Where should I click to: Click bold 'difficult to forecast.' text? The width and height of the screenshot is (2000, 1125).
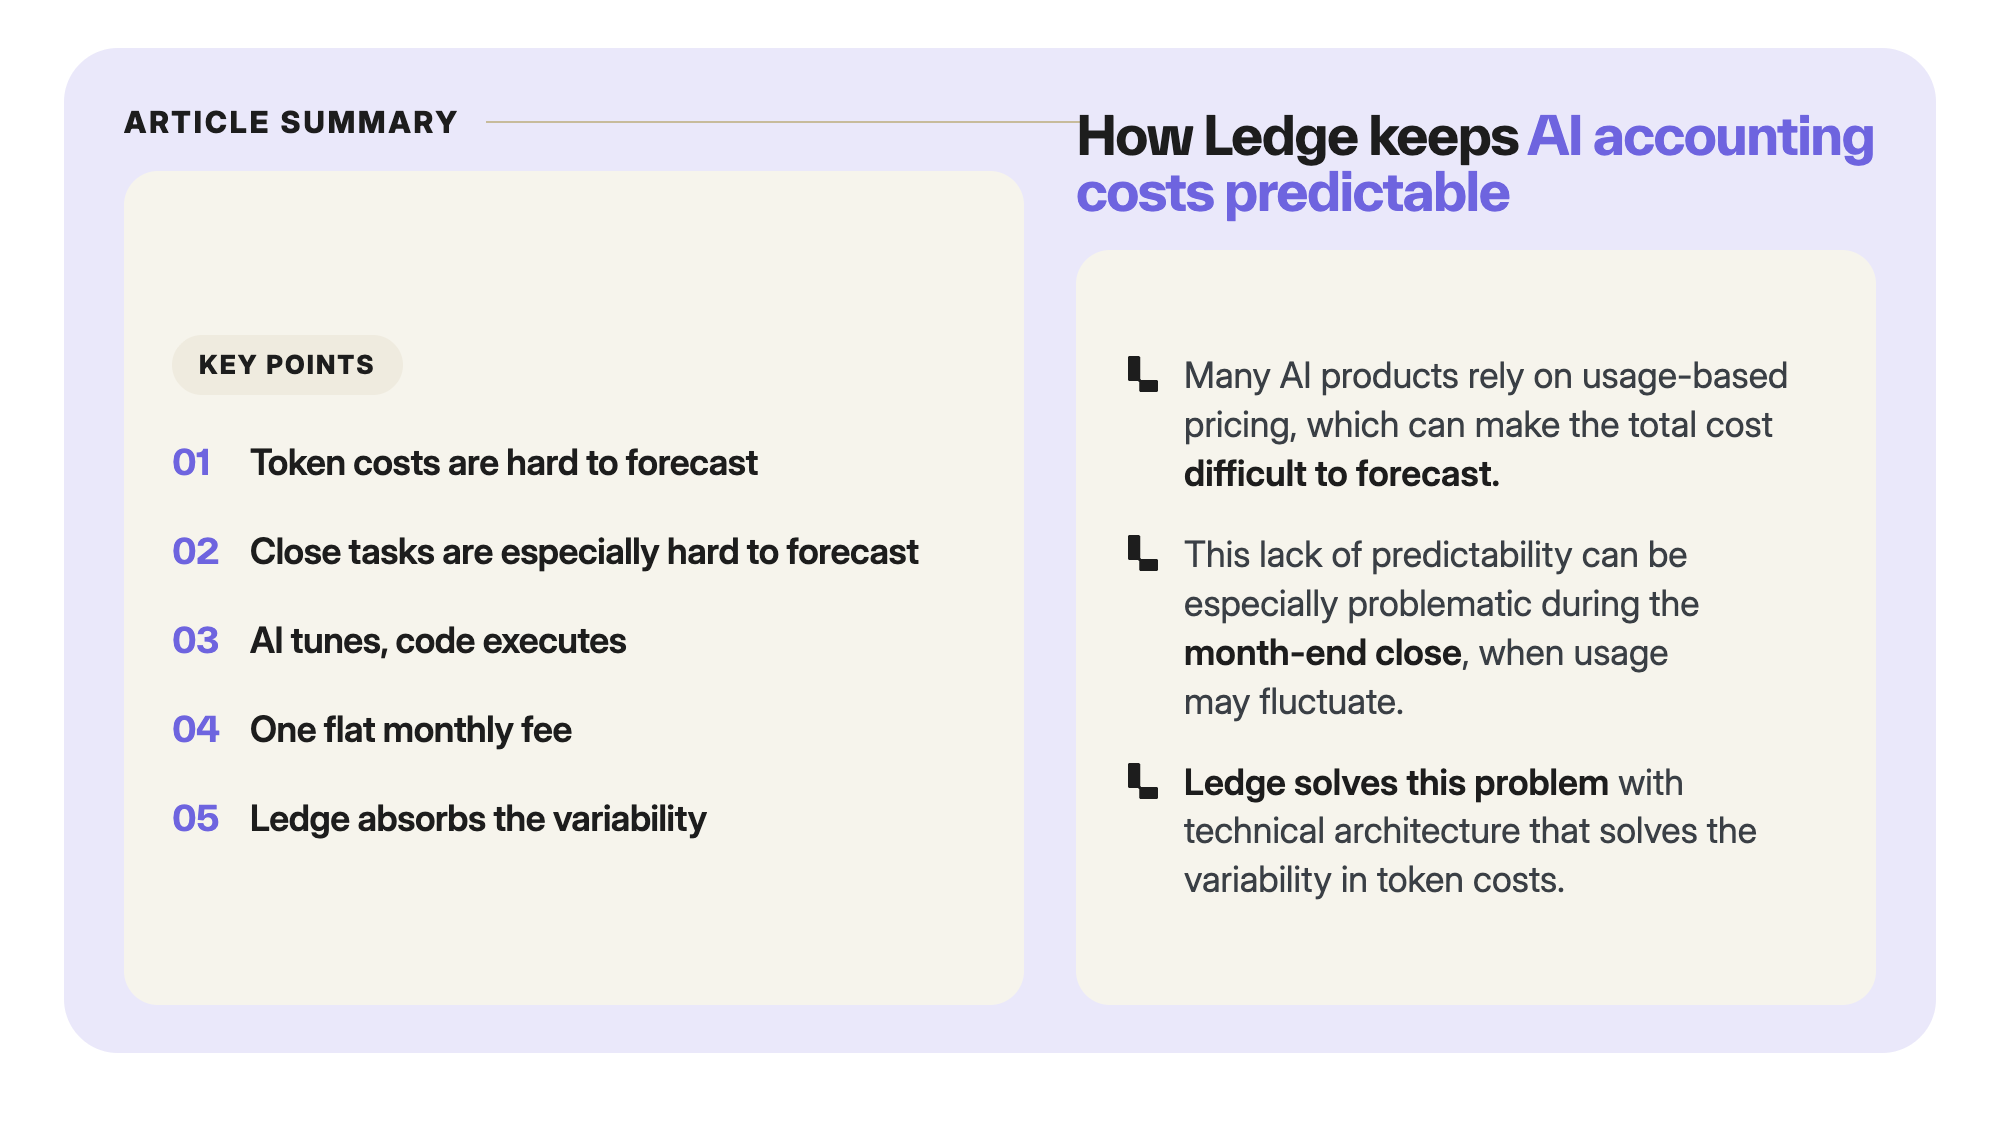pos(1342,474)
